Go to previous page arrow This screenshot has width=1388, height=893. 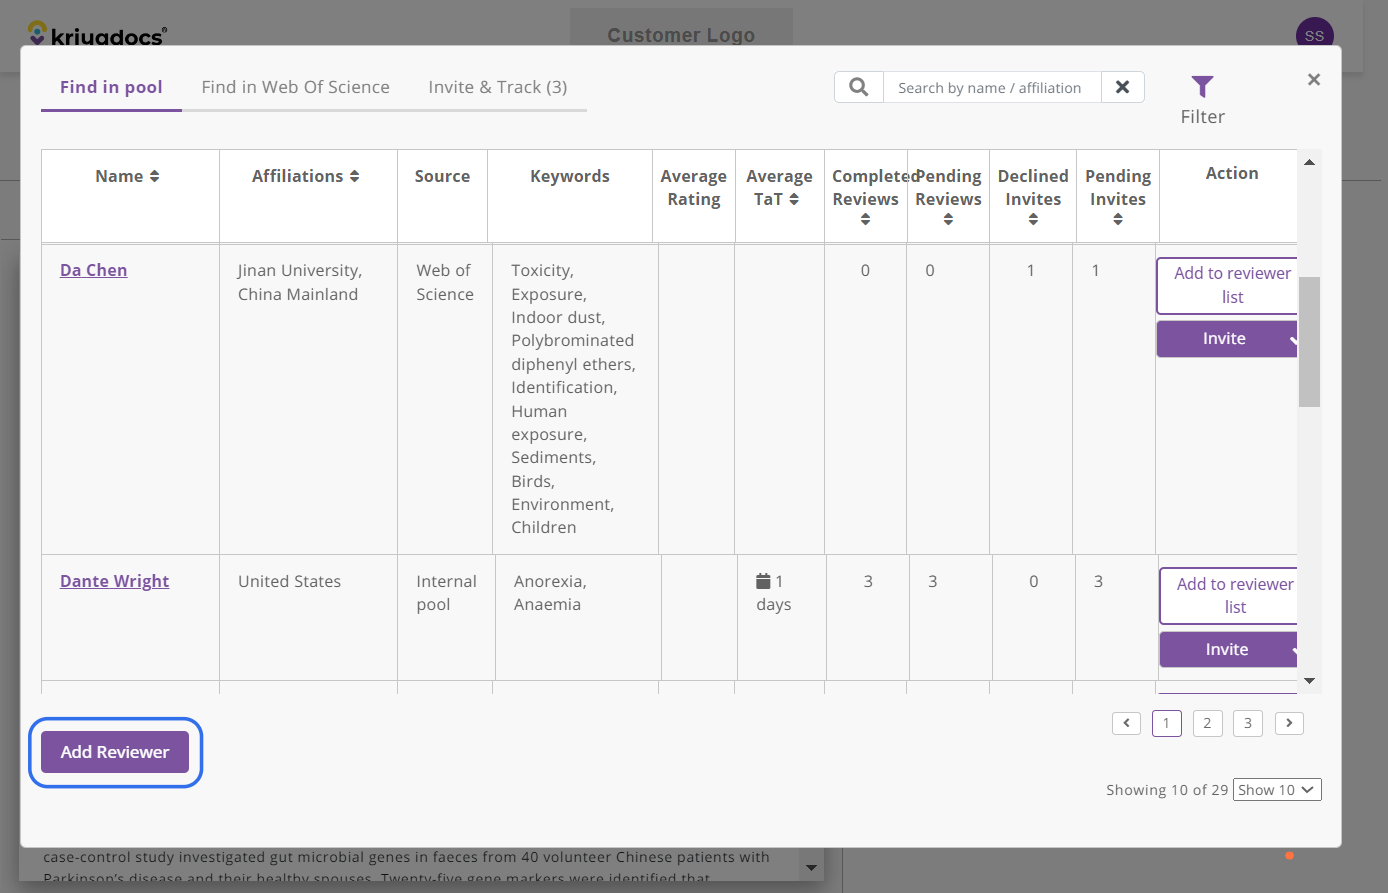point(1126,723)
